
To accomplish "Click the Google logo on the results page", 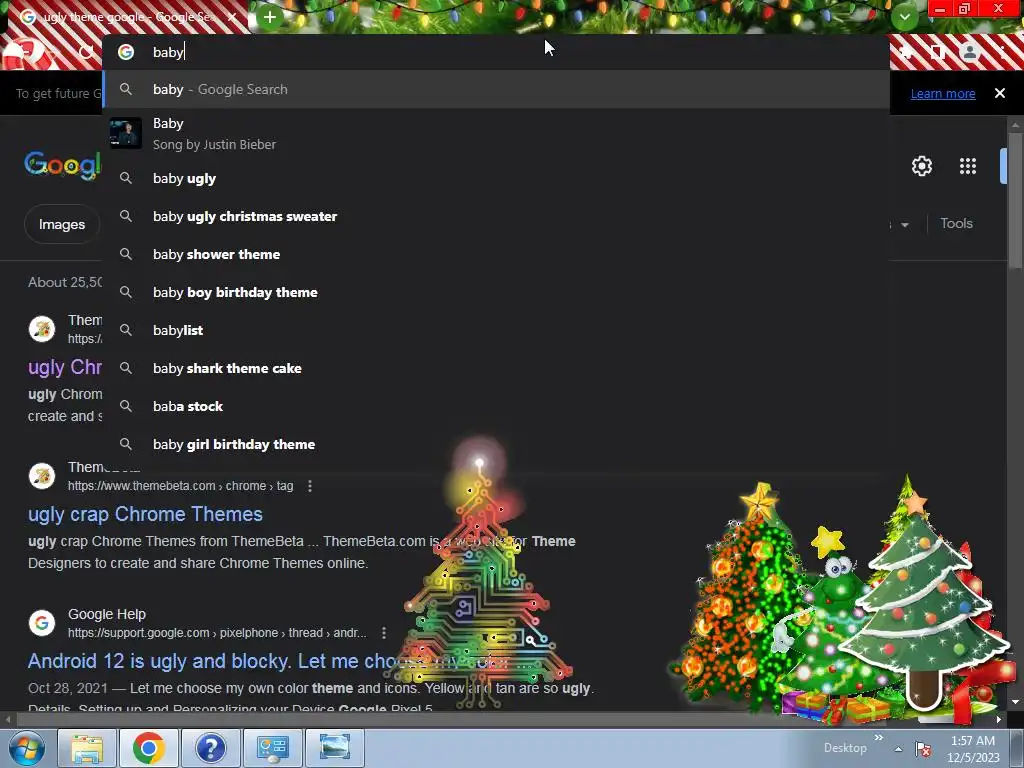I will (x=63, y=165).
